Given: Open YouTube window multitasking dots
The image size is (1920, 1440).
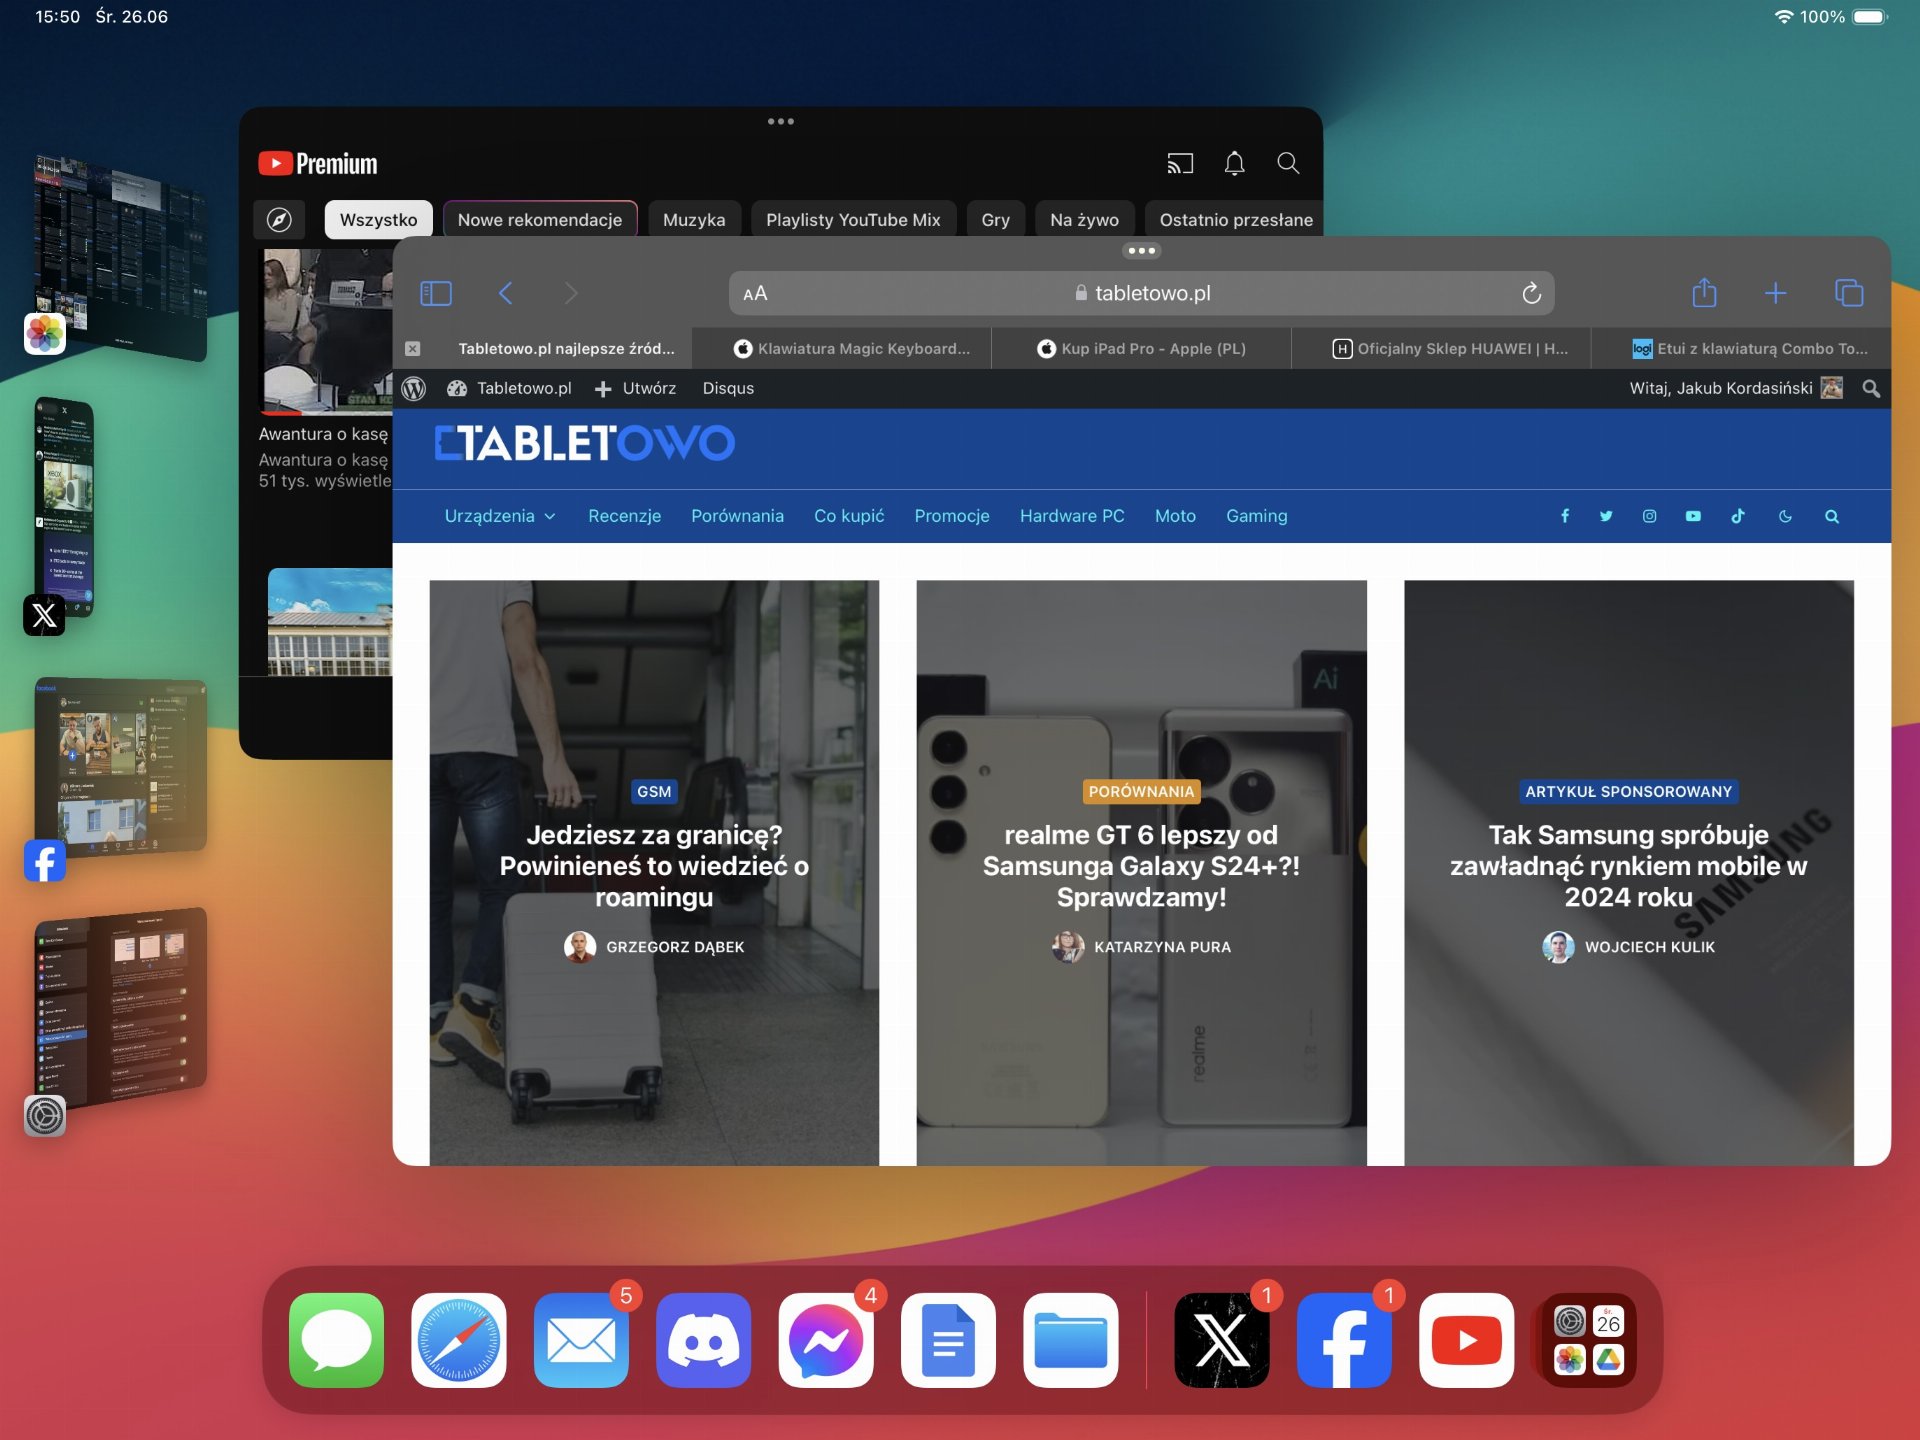Looking at the screenshot, I should (781, 122).
